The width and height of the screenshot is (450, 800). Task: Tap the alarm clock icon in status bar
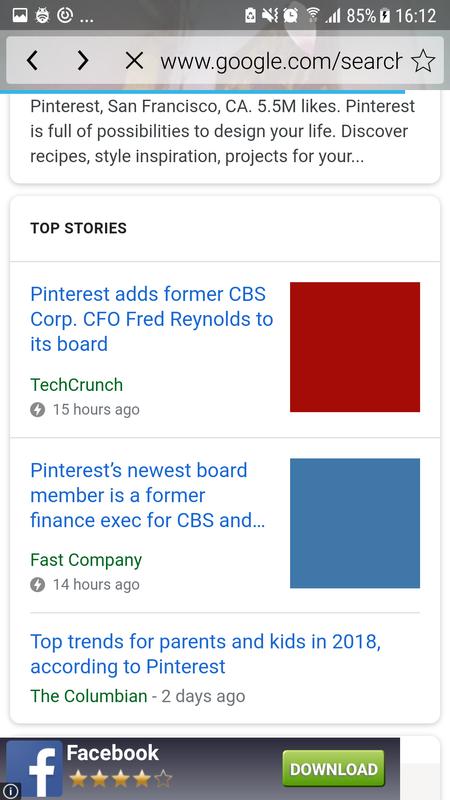pyautogui.click(x=290, y=16)
